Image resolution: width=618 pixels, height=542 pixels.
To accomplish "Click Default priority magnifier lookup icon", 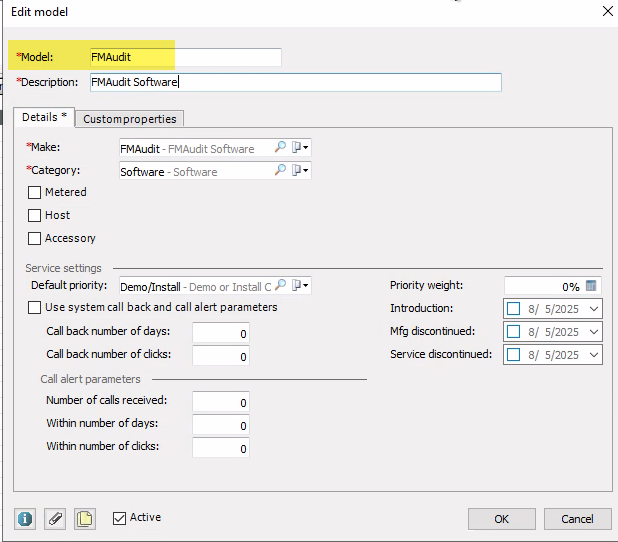I will pyautogui.click(x=281, y=286).
